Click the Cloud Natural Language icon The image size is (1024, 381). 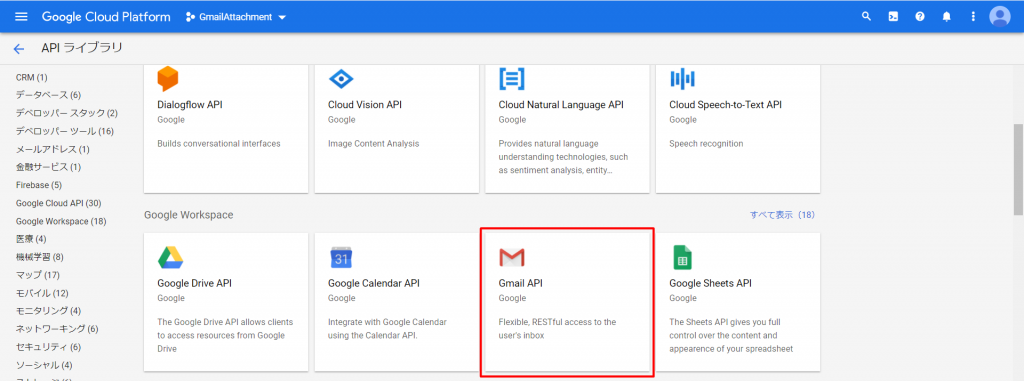512,79
